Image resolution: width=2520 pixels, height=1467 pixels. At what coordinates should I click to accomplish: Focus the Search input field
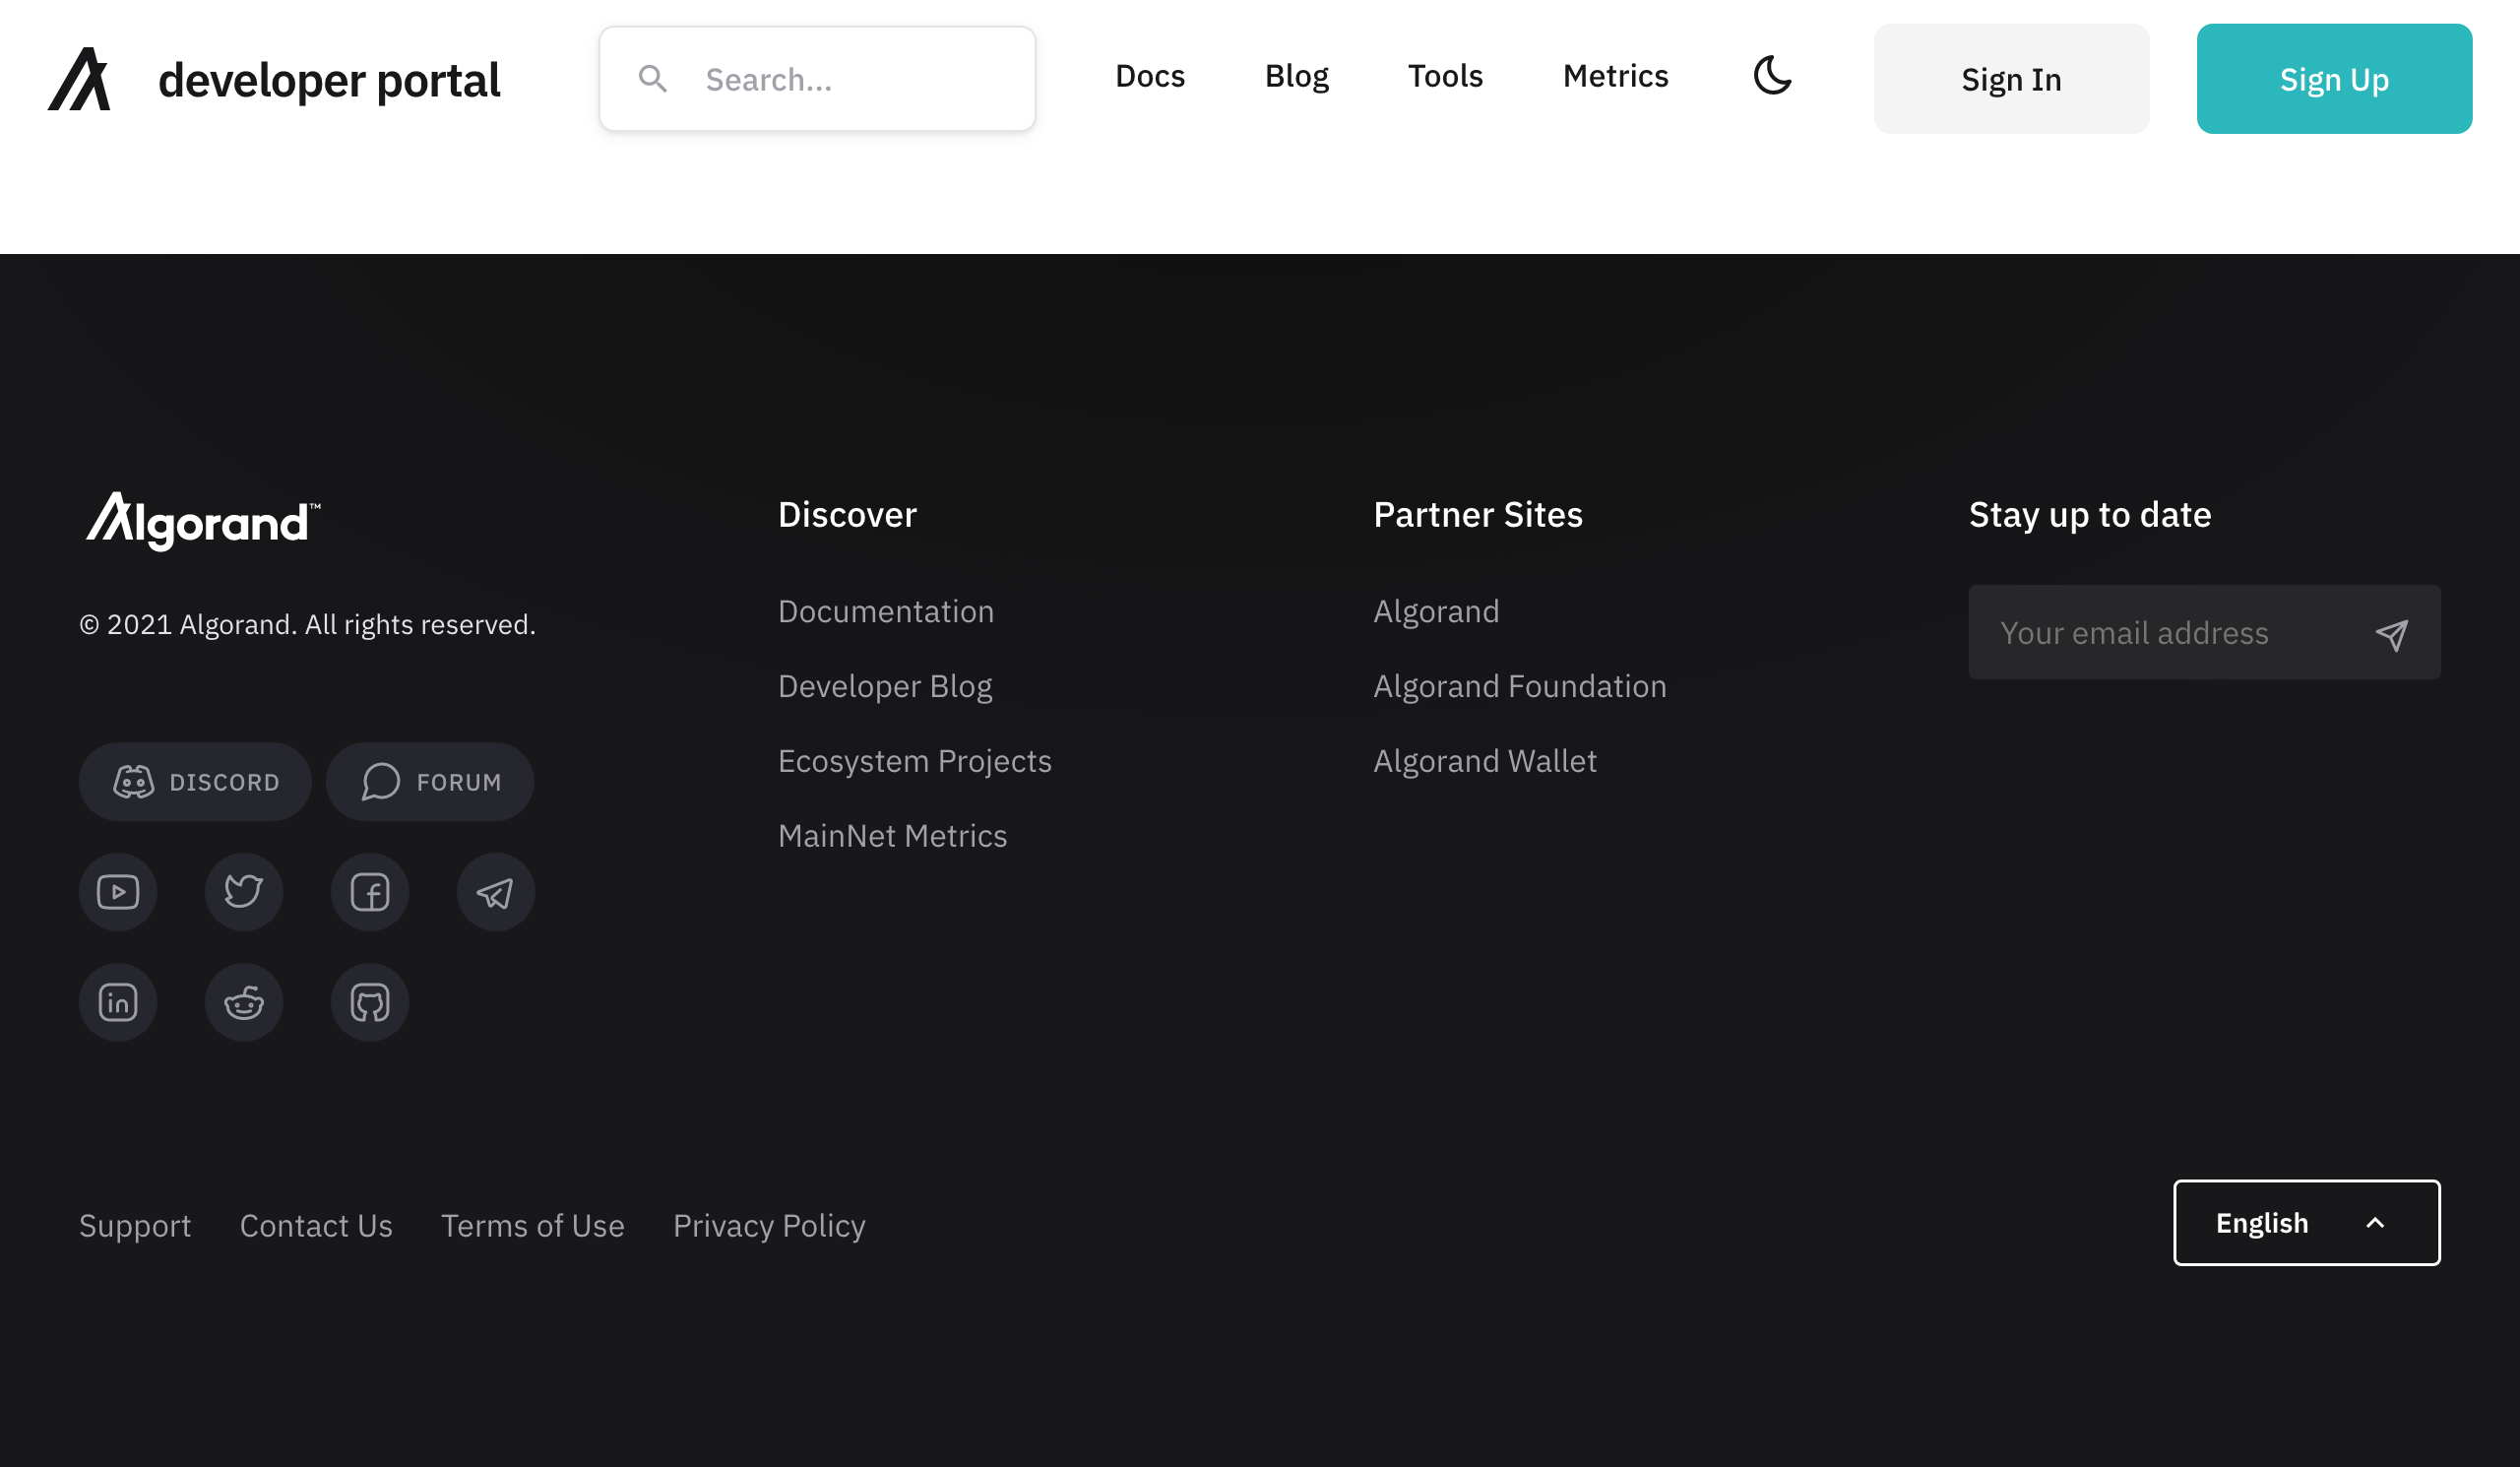pyautogui.click(x=817, y=79)
